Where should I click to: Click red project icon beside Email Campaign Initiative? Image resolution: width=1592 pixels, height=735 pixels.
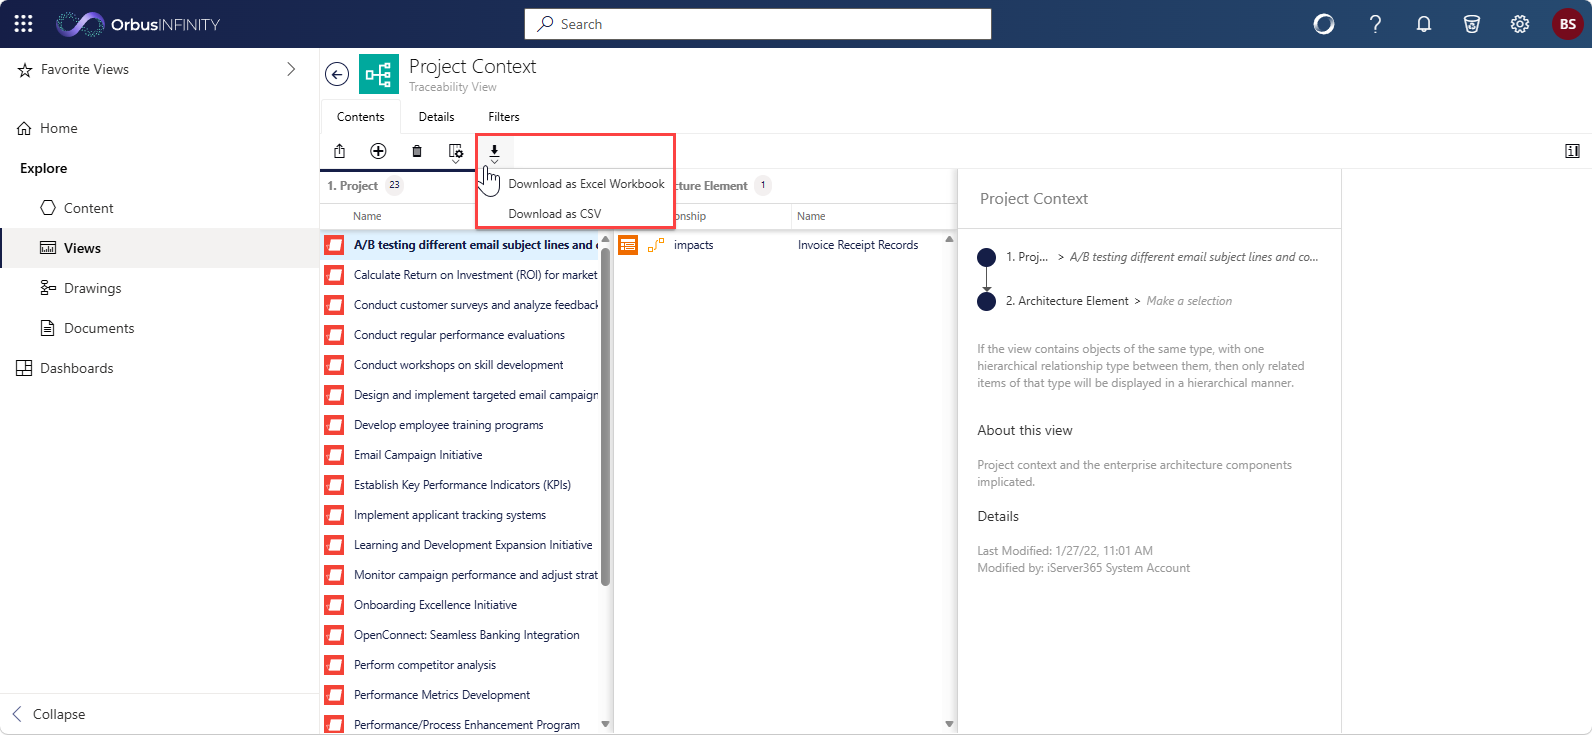(334, 455)
